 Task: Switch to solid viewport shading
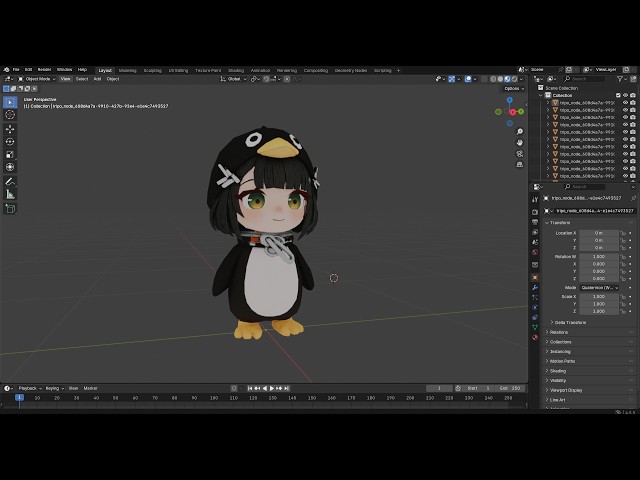tap(500, 79)
